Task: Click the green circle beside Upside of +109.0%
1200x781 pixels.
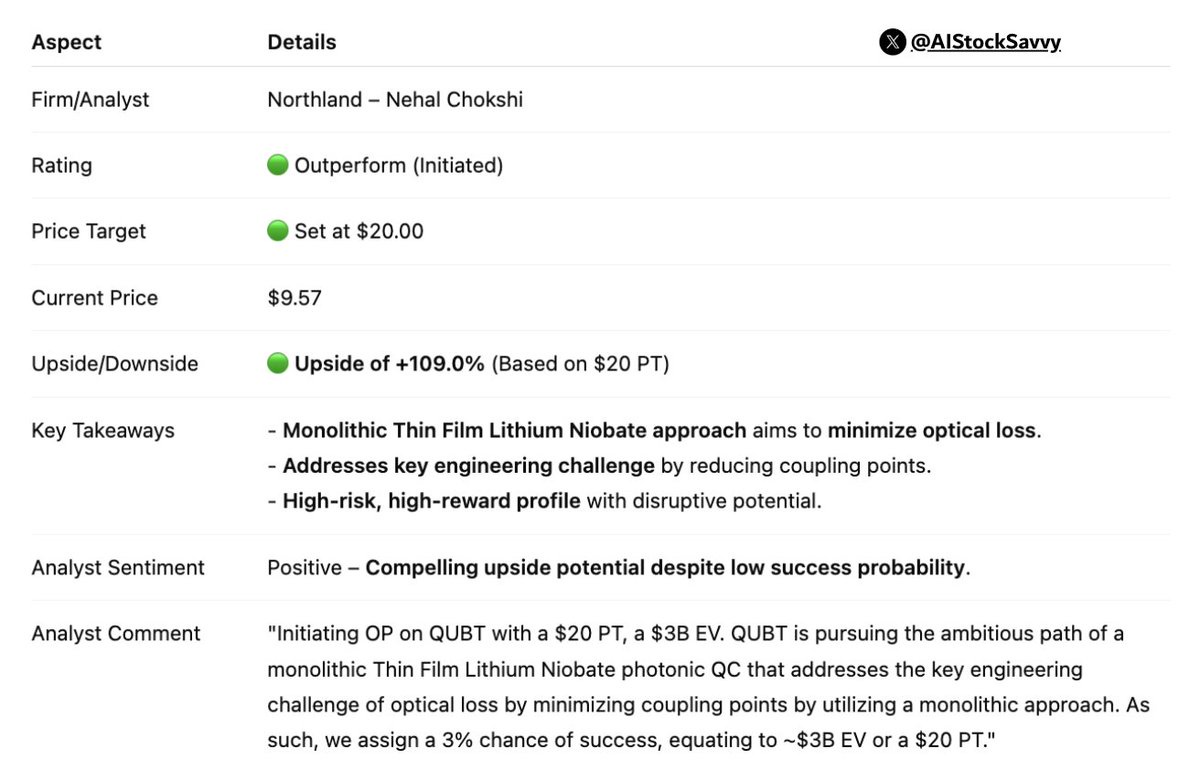Action: coord(278,364)
